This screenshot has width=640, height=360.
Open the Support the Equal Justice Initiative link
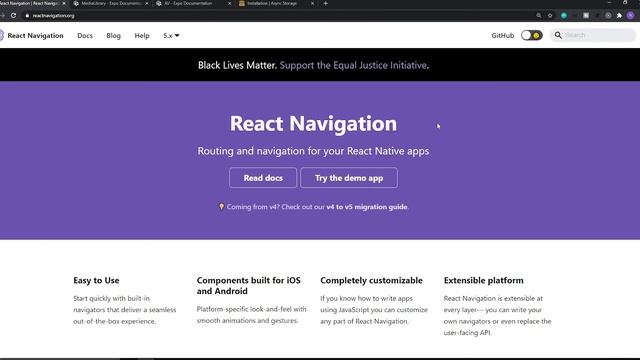click(353, 65)
